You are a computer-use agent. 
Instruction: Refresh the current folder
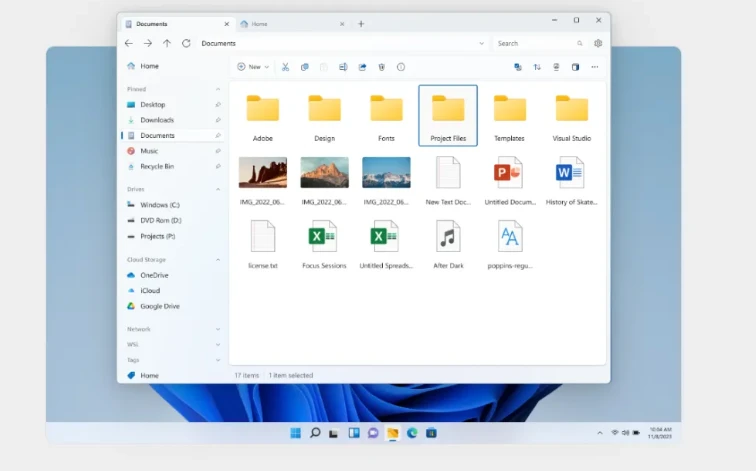click(186, 43)
